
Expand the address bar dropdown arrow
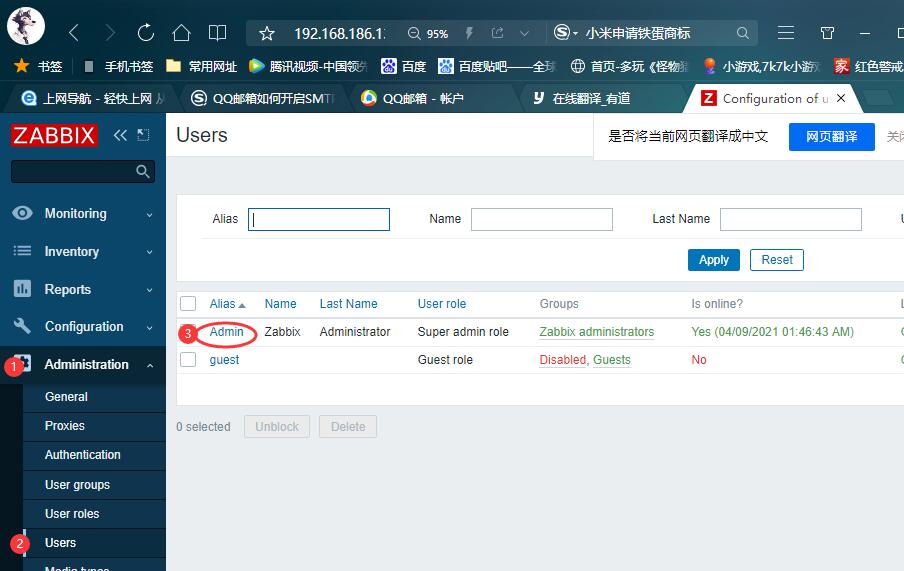click(524, 33)
